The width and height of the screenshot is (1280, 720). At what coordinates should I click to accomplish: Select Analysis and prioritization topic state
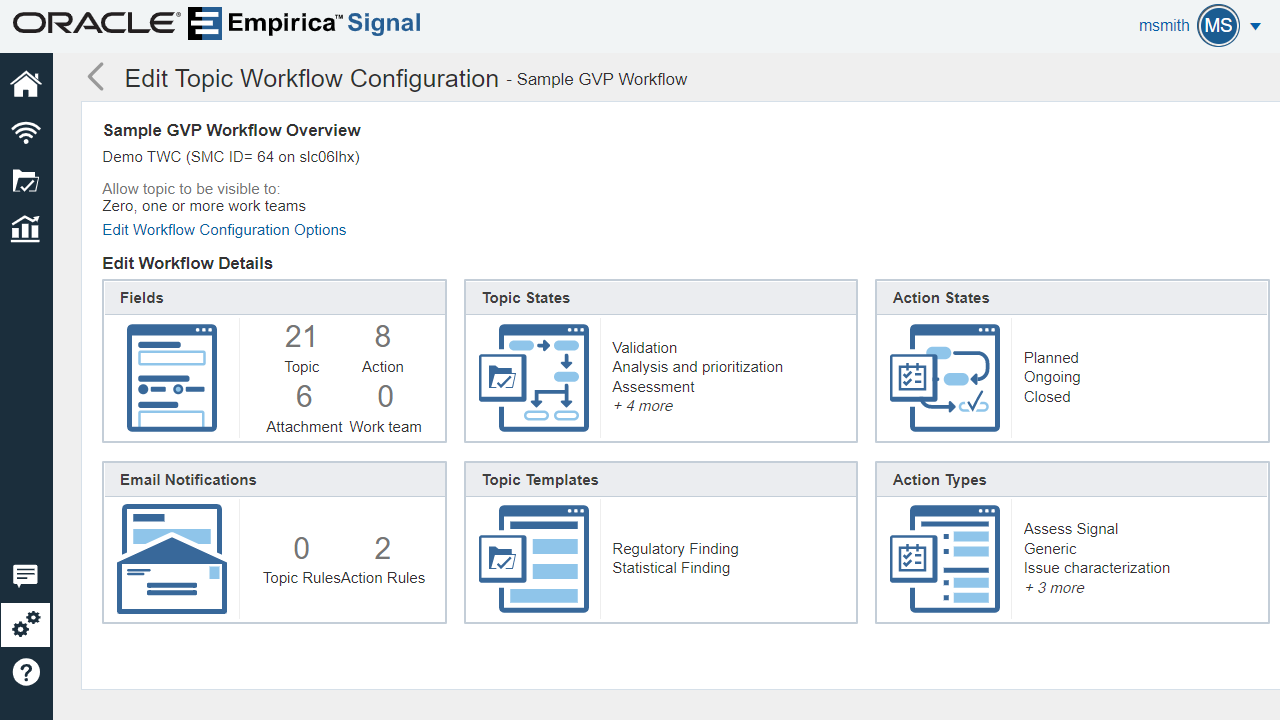pos(698,367)
